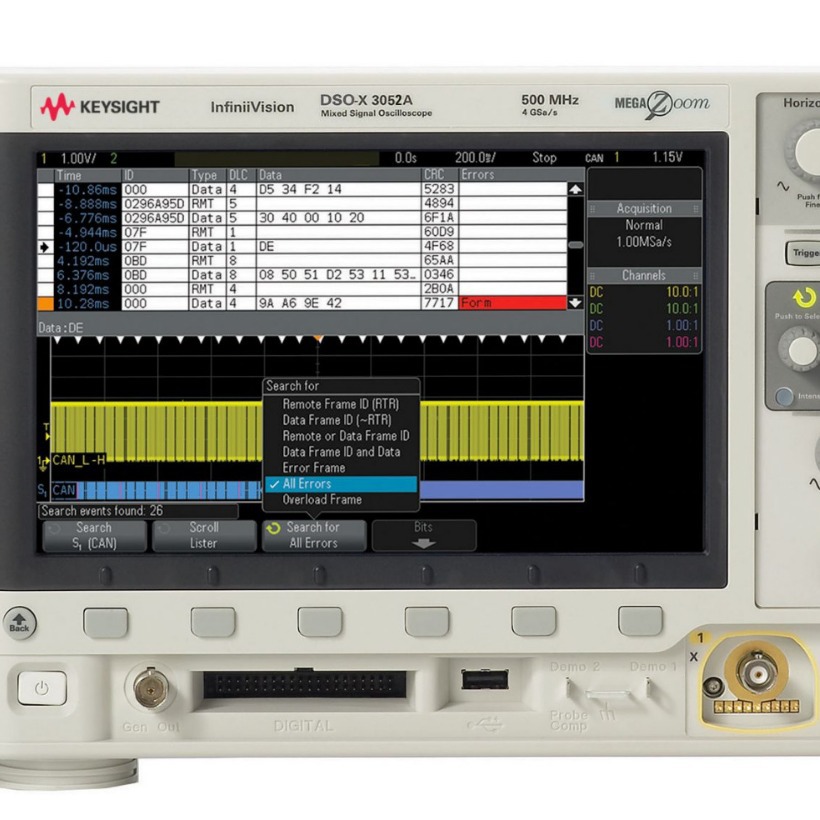Viewport: 820px width, 820px height.
Task: Click the 0.0s delay readout
Action: (405, 158)
